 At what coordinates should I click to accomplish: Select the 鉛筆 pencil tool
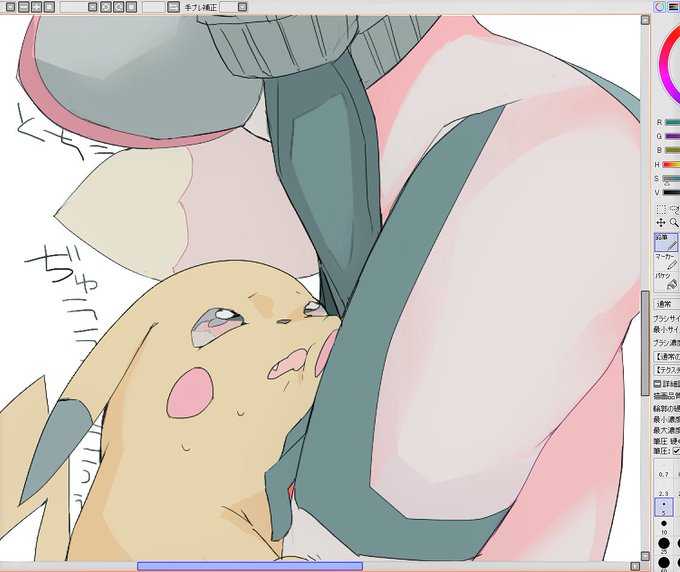tap(666, 242)
